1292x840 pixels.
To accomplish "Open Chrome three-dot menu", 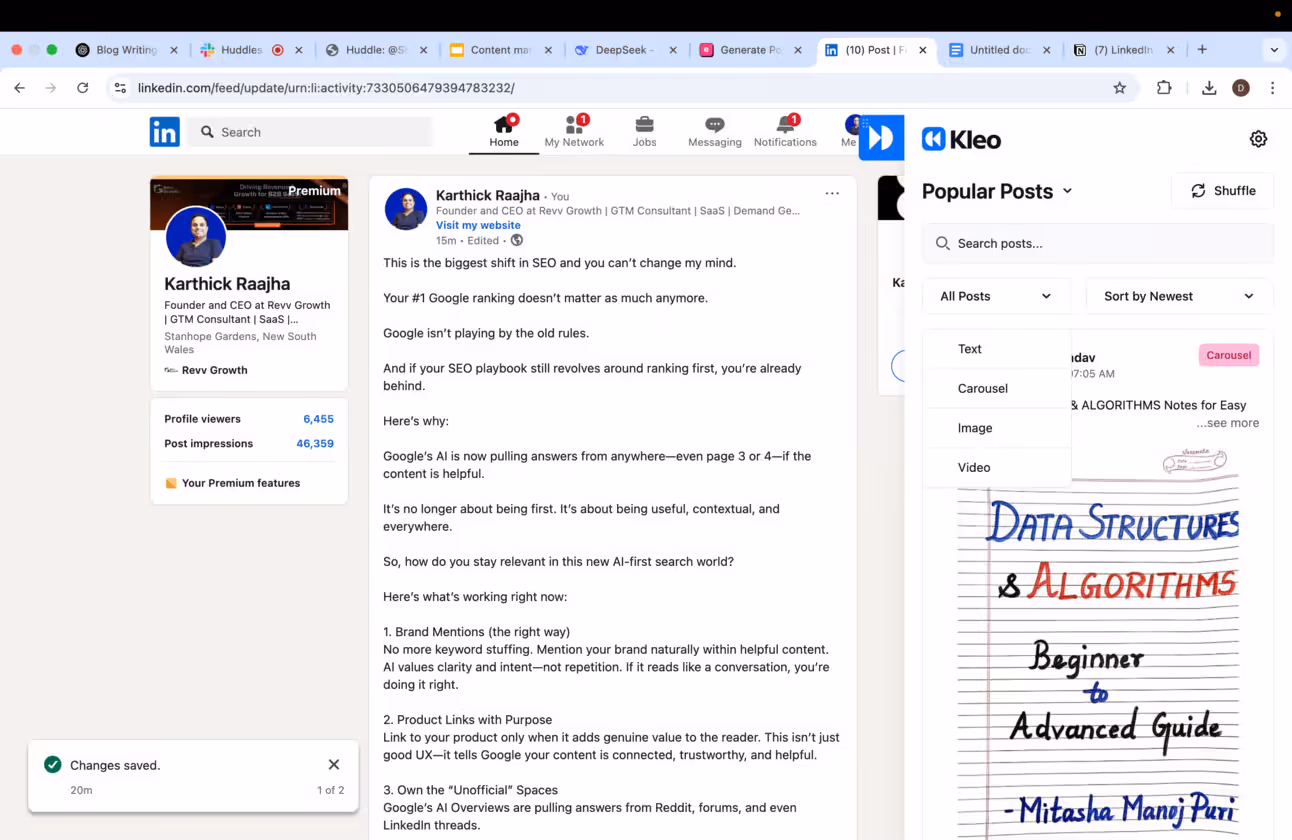I will click(x=1272, y=88).
